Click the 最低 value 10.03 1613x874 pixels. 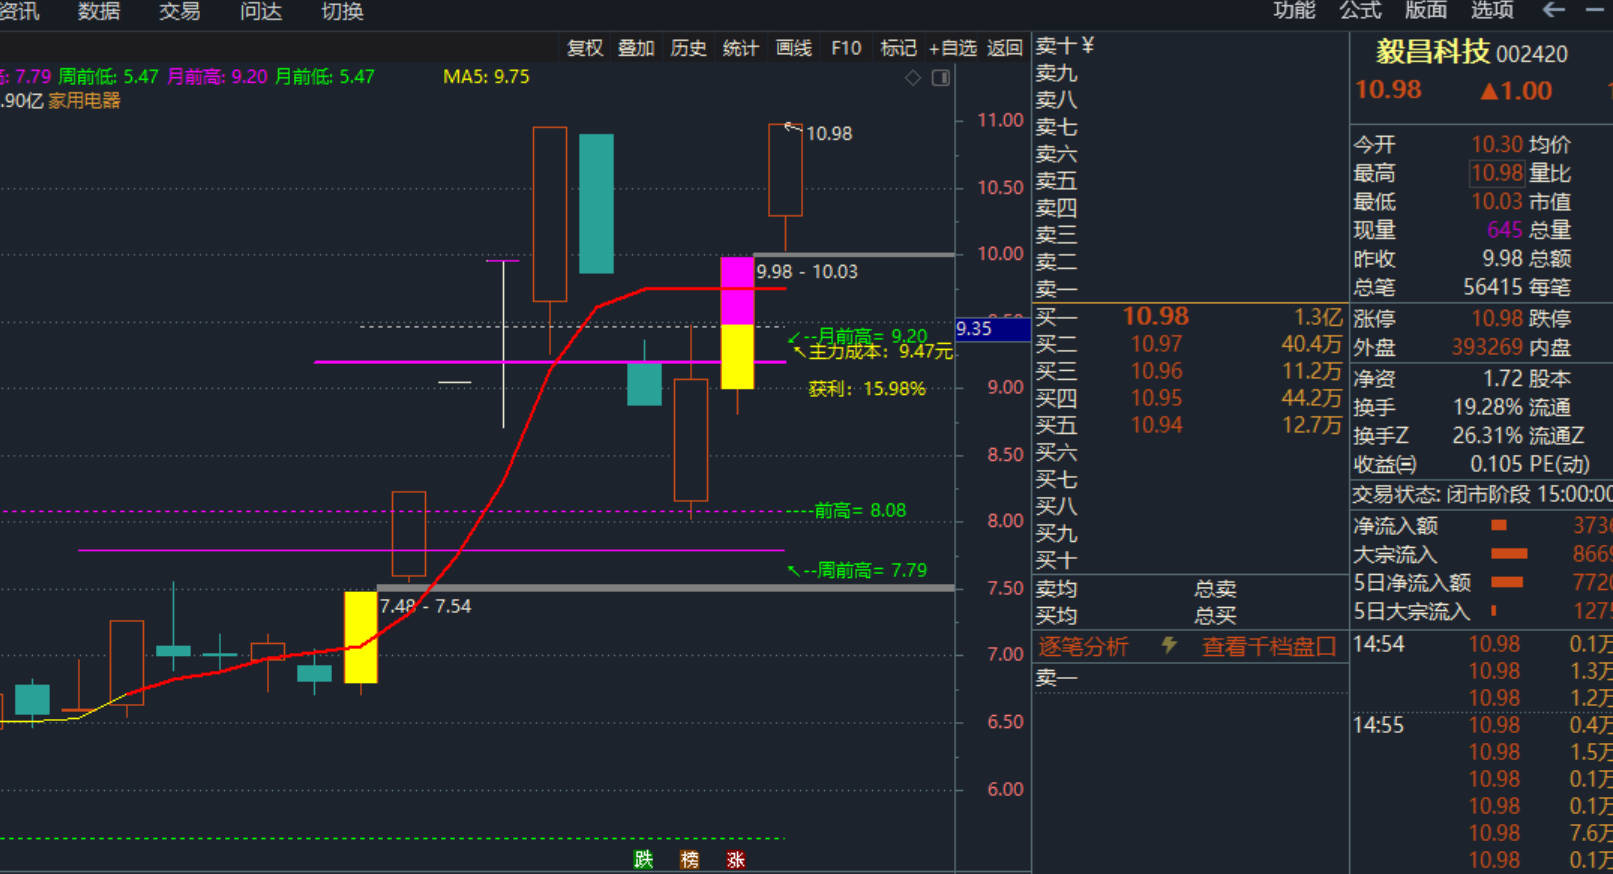pyautogui.click(x=1497, y=202)
